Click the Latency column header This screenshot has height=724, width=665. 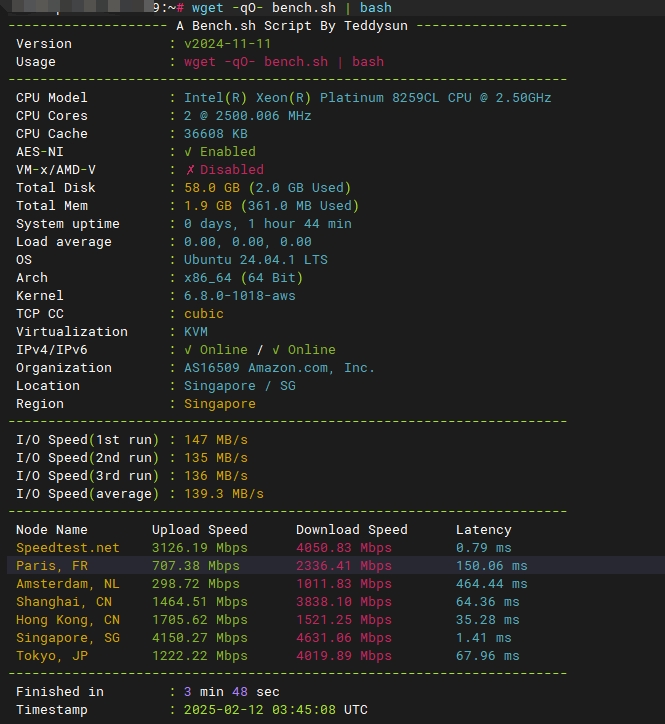(x=483, y=530)
